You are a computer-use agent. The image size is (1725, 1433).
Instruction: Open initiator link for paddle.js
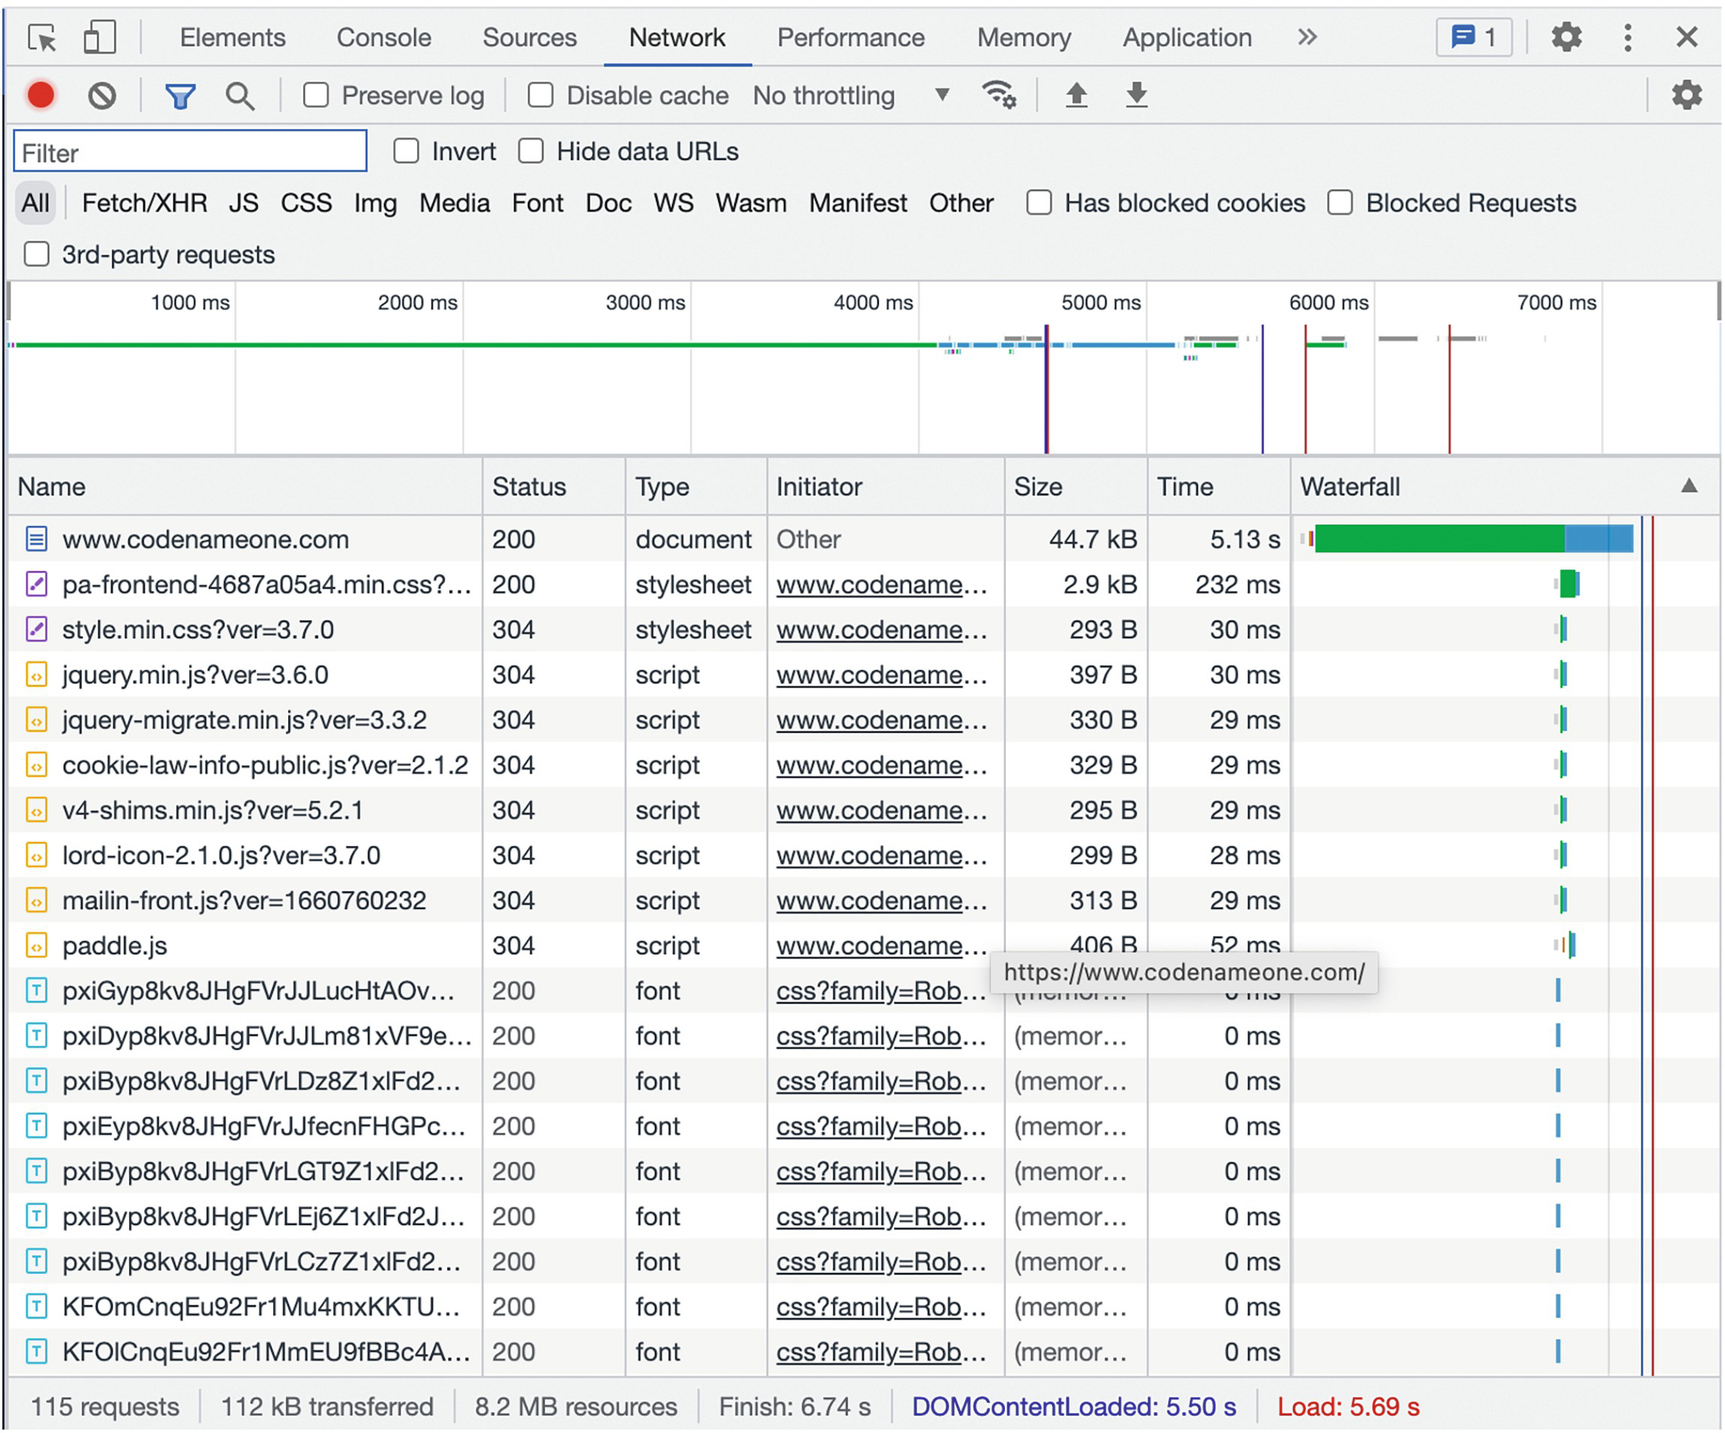880,945
